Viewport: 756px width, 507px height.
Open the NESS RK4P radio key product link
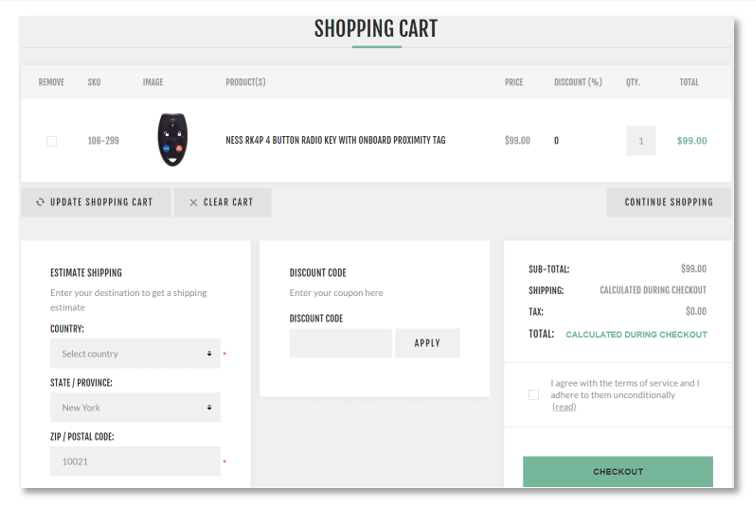[336, 140]
